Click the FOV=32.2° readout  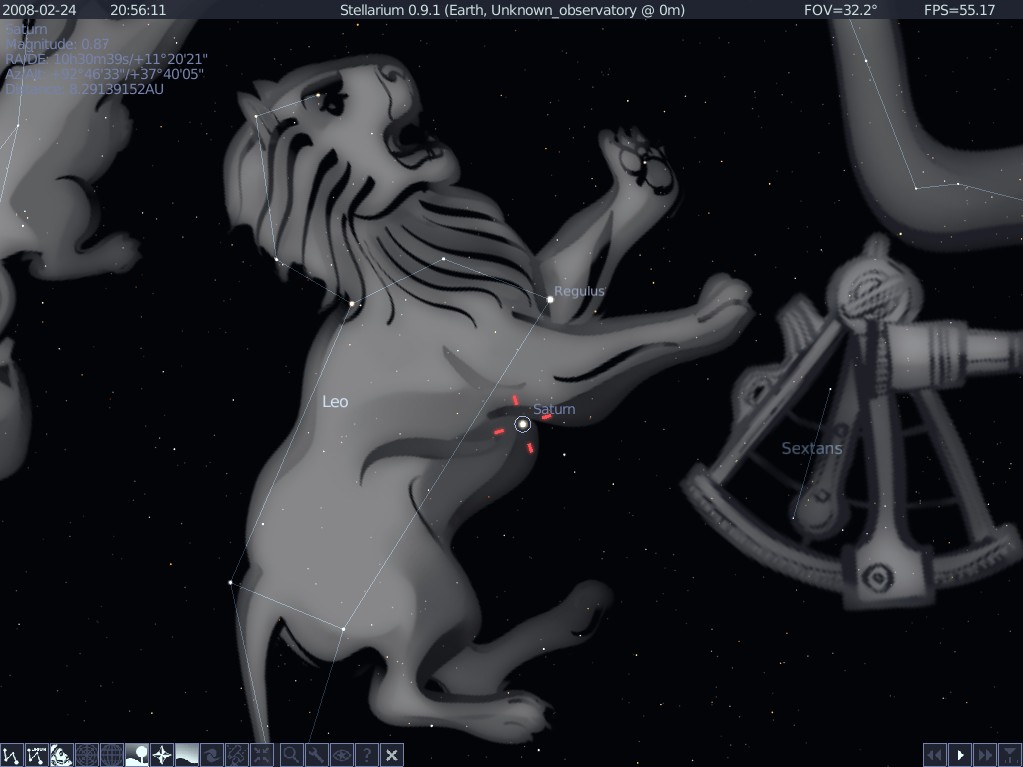click(840, 10)
